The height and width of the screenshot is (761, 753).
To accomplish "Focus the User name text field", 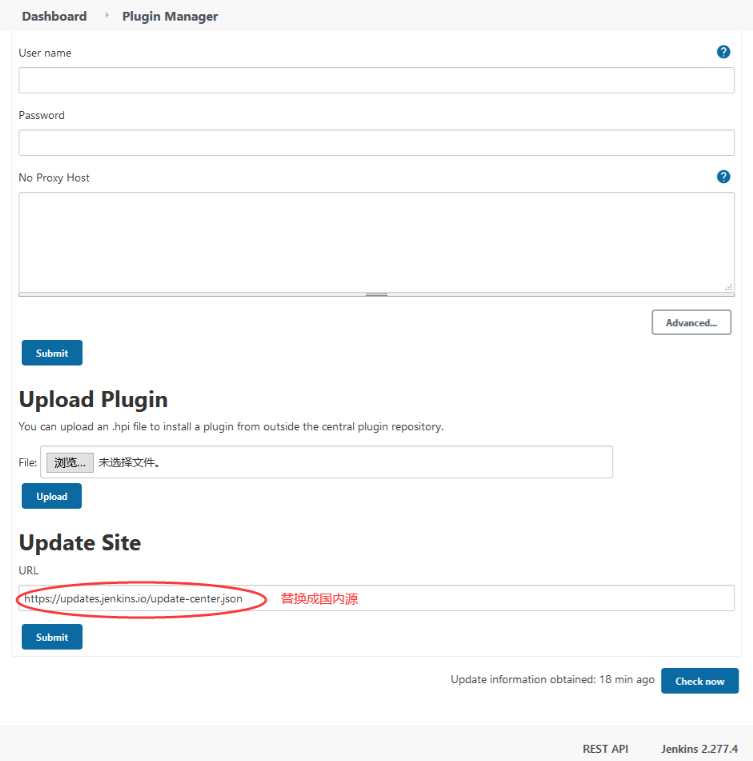I will click(376, 81).
